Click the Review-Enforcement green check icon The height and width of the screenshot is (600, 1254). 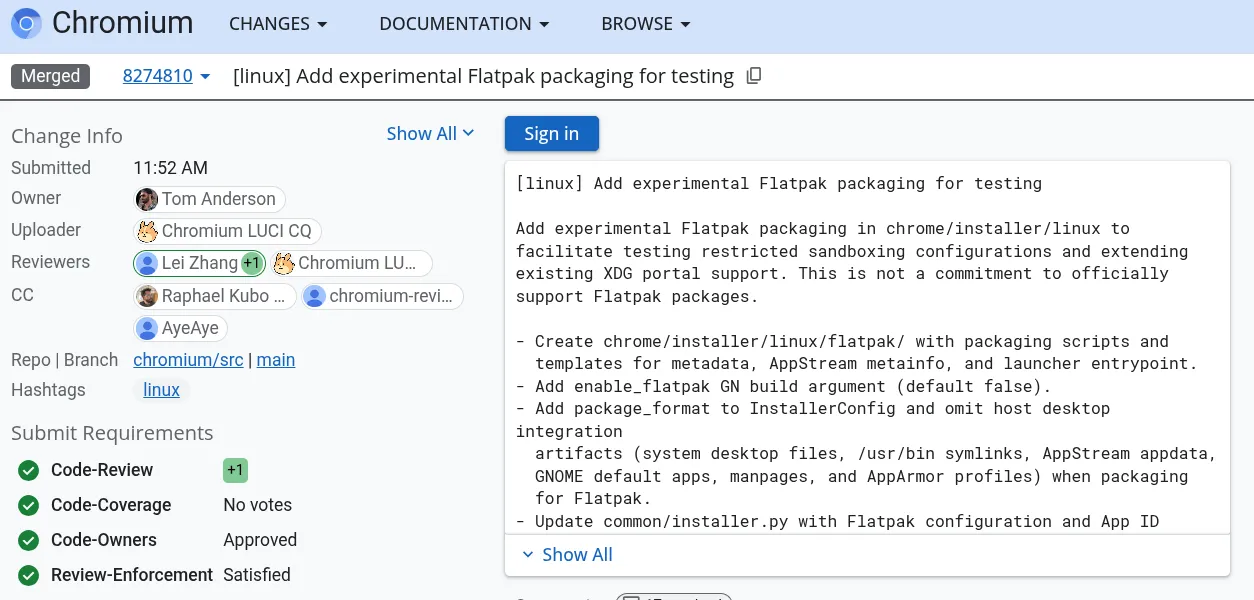29,575
